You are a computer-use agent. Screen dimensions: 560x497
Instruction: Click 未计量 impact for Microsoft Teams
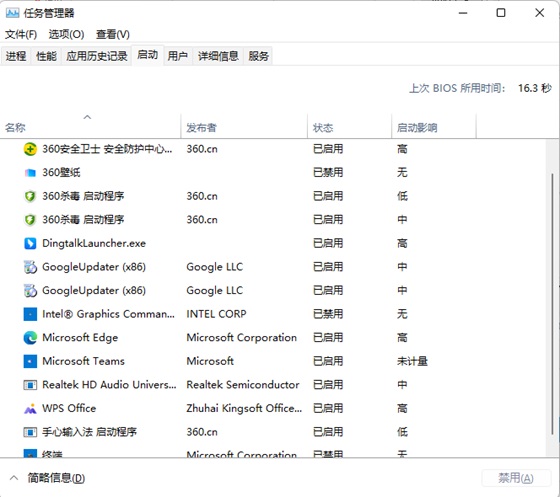pyautogui.click(x=412, y=361)
